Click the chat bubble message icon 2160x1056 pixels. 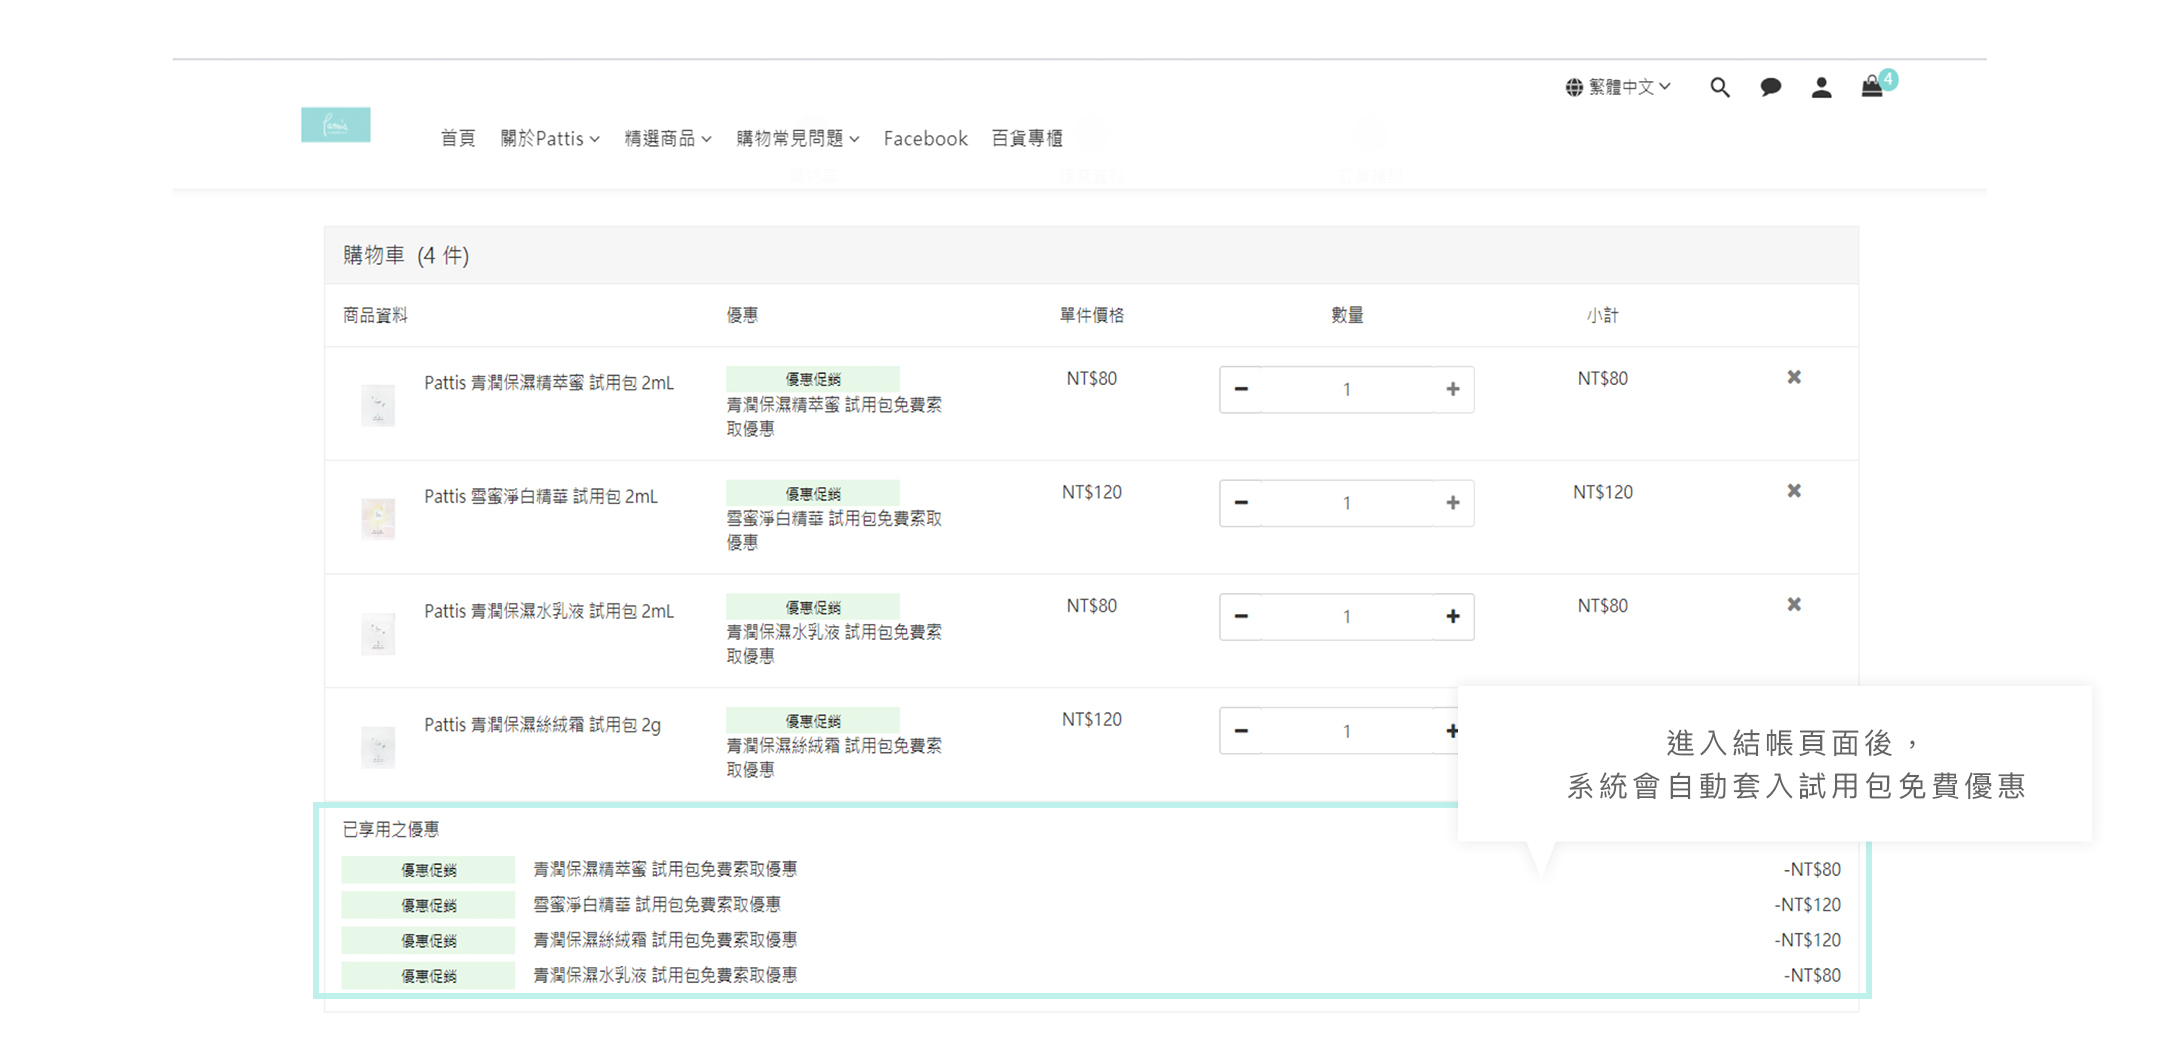pos(1770,88)
